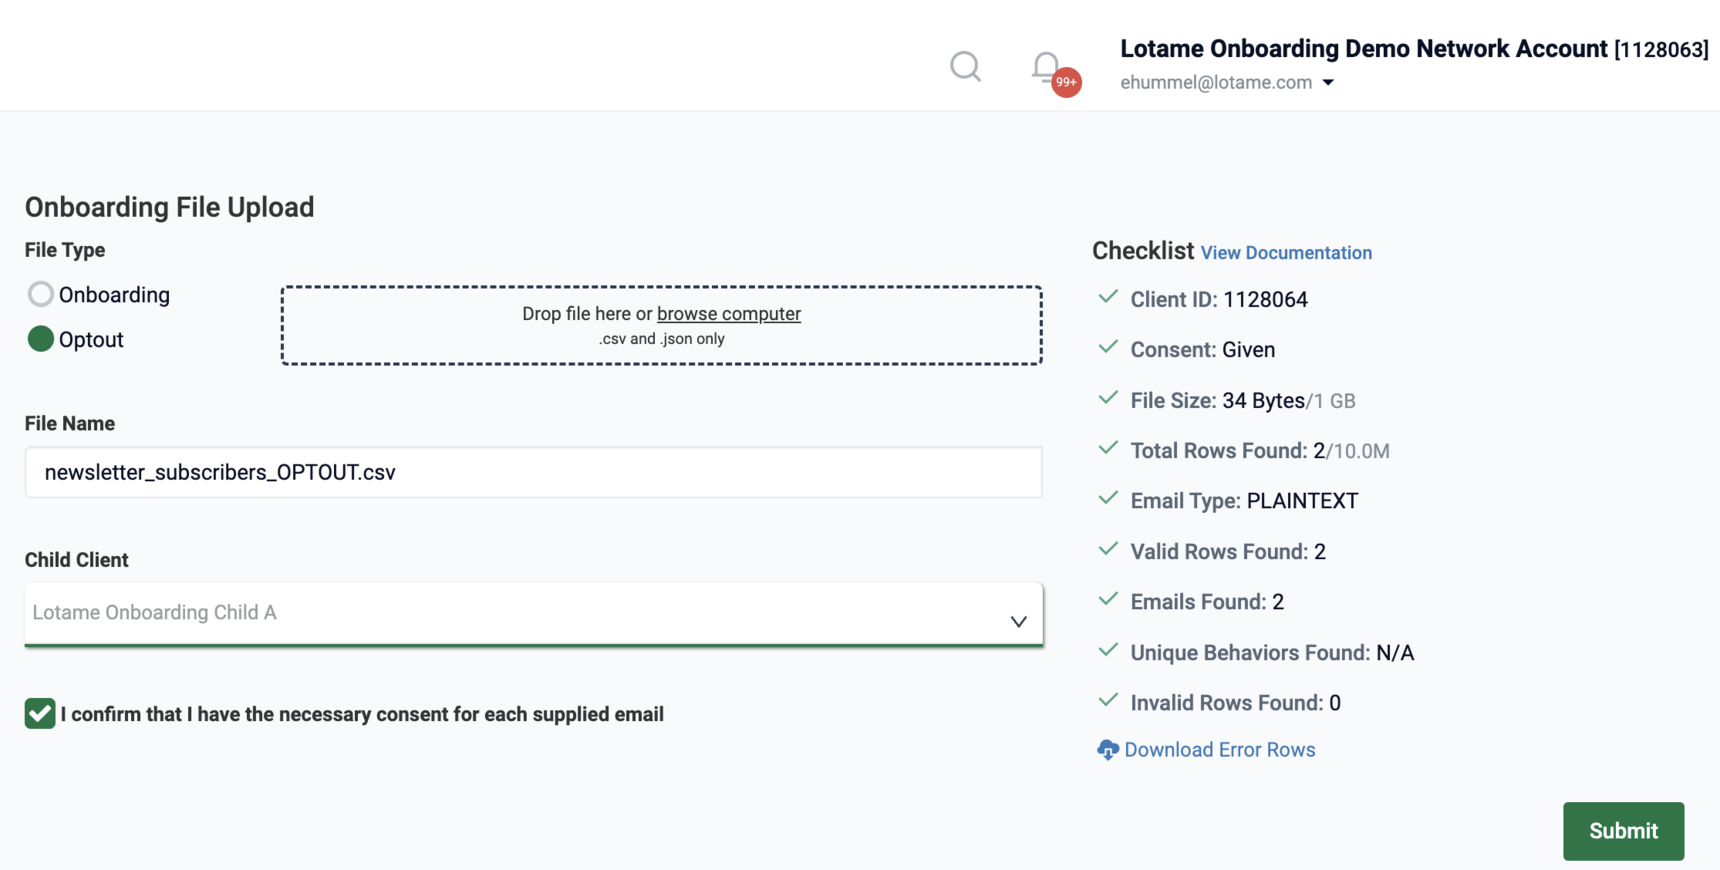Click Download Error Rows link
1720x870 pixels.
pyautogui.click(x=1219, y=750)
